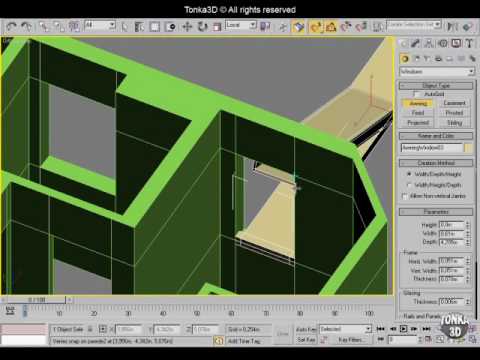Select the Lights category icon
This screenshot has height=360, width=480.
tap(427, 59)
